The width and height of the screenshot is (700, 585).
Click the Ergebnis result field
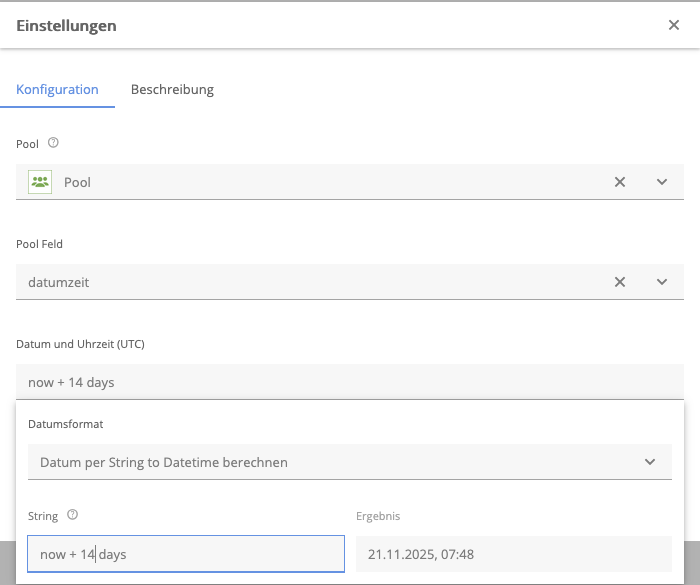tap(513, 554)
